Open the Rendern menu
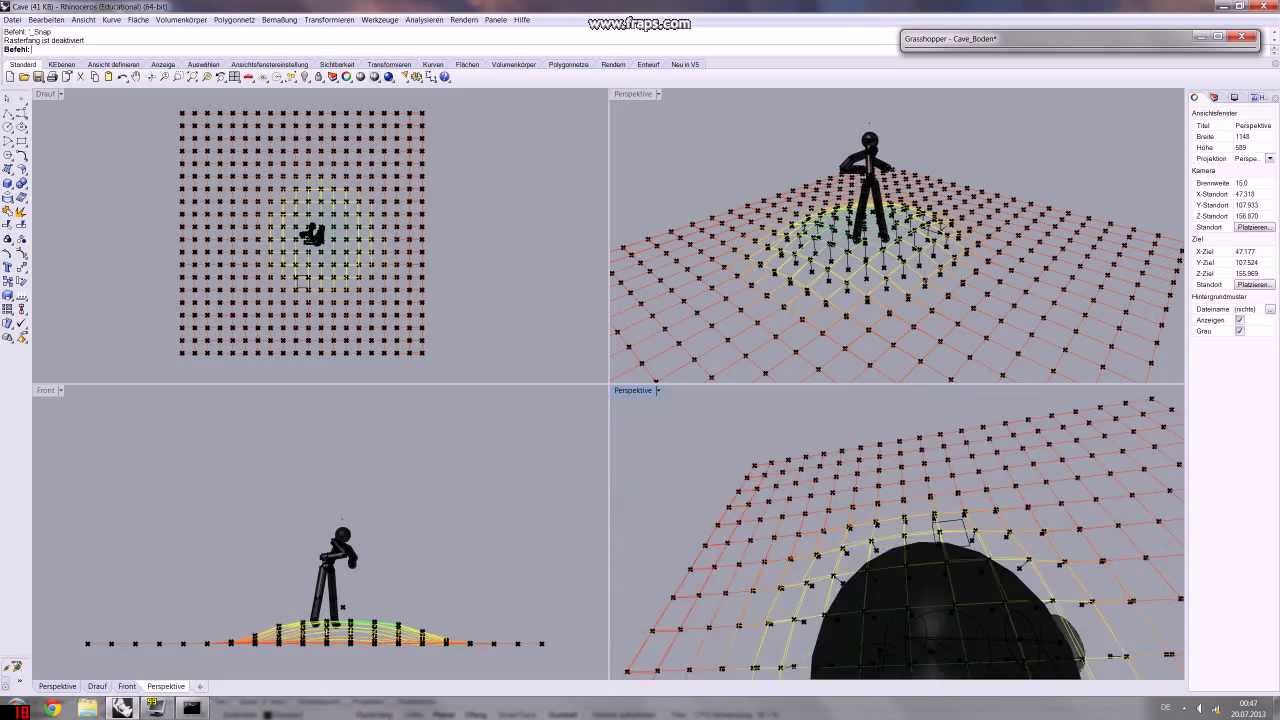This screenshot has width=1280, height=720. pyautogui.click(x=464, y=20)
